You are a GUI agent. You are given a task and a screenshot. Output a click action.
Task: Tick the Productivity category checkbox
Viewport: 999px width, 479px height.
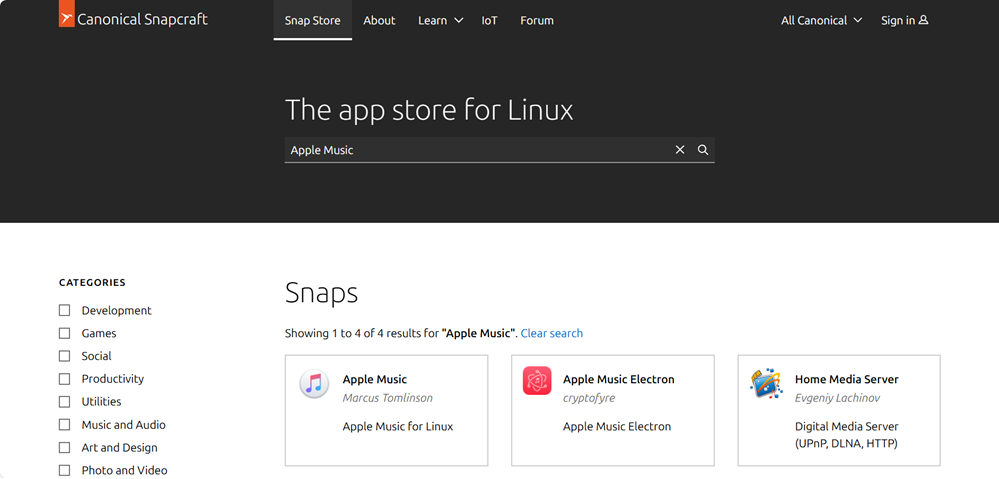[x=65, y=379]
